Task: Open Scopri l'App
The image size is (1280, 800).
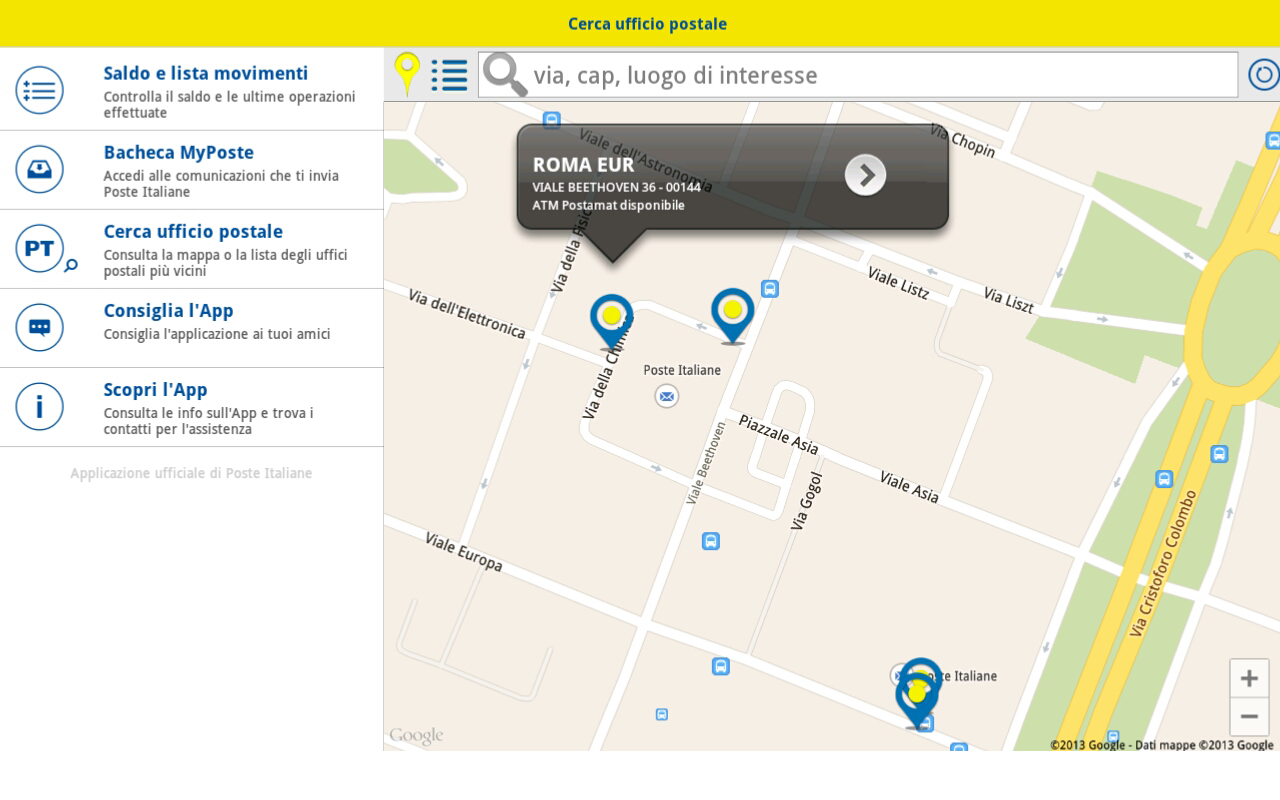Action: [192, 407]
